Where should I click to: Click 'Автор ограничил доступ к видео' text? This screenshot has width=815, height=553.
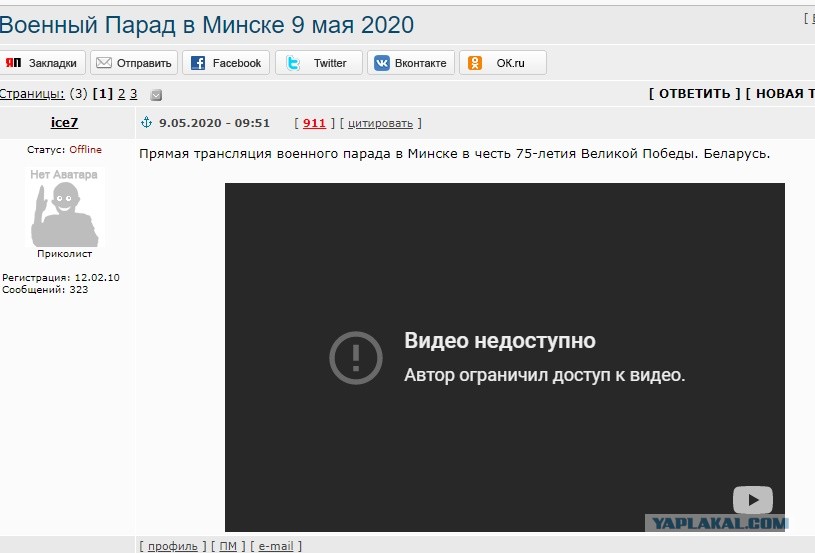tap(545, 375)
